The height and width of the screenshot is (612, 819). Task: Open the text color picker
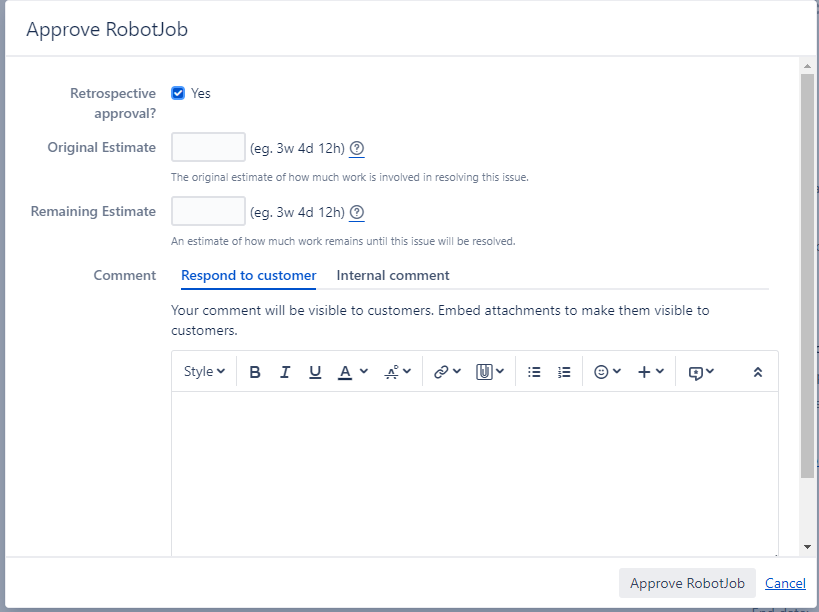[353, 372]
